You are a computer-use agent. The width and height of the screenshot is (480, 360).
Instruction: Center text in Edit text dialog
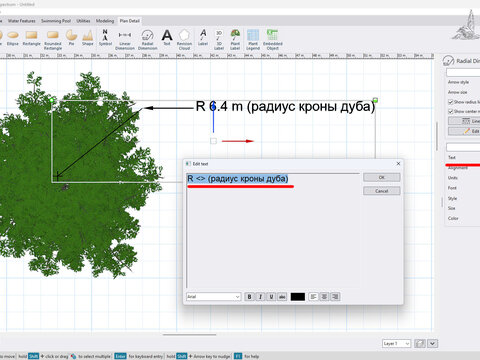coord(324,297)
